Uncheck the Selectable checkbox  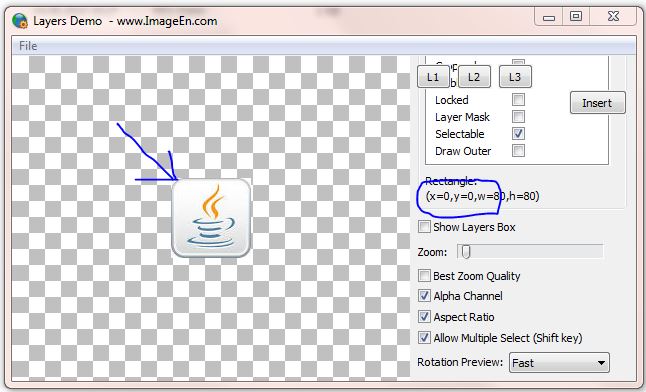point(518,134)
